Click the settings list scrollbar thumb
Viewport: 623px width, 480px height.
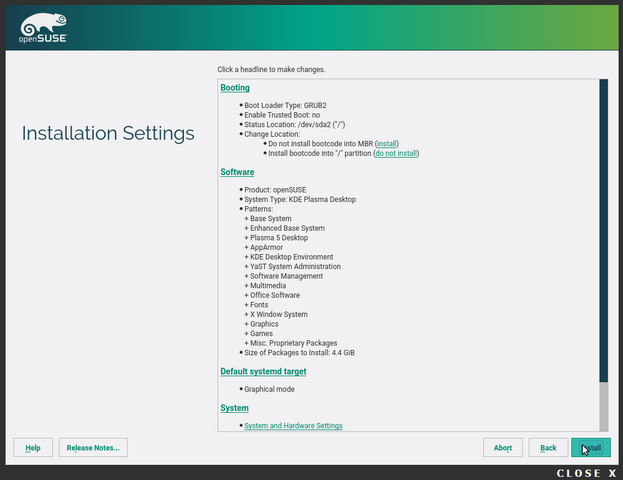604,230
